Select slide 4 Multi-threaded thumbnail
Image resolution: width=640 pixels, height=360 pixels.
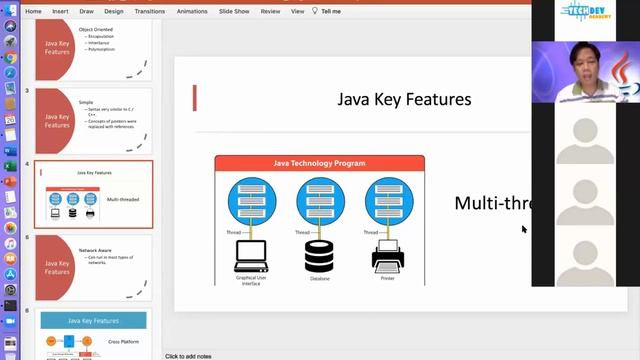[x=93, y=194]
